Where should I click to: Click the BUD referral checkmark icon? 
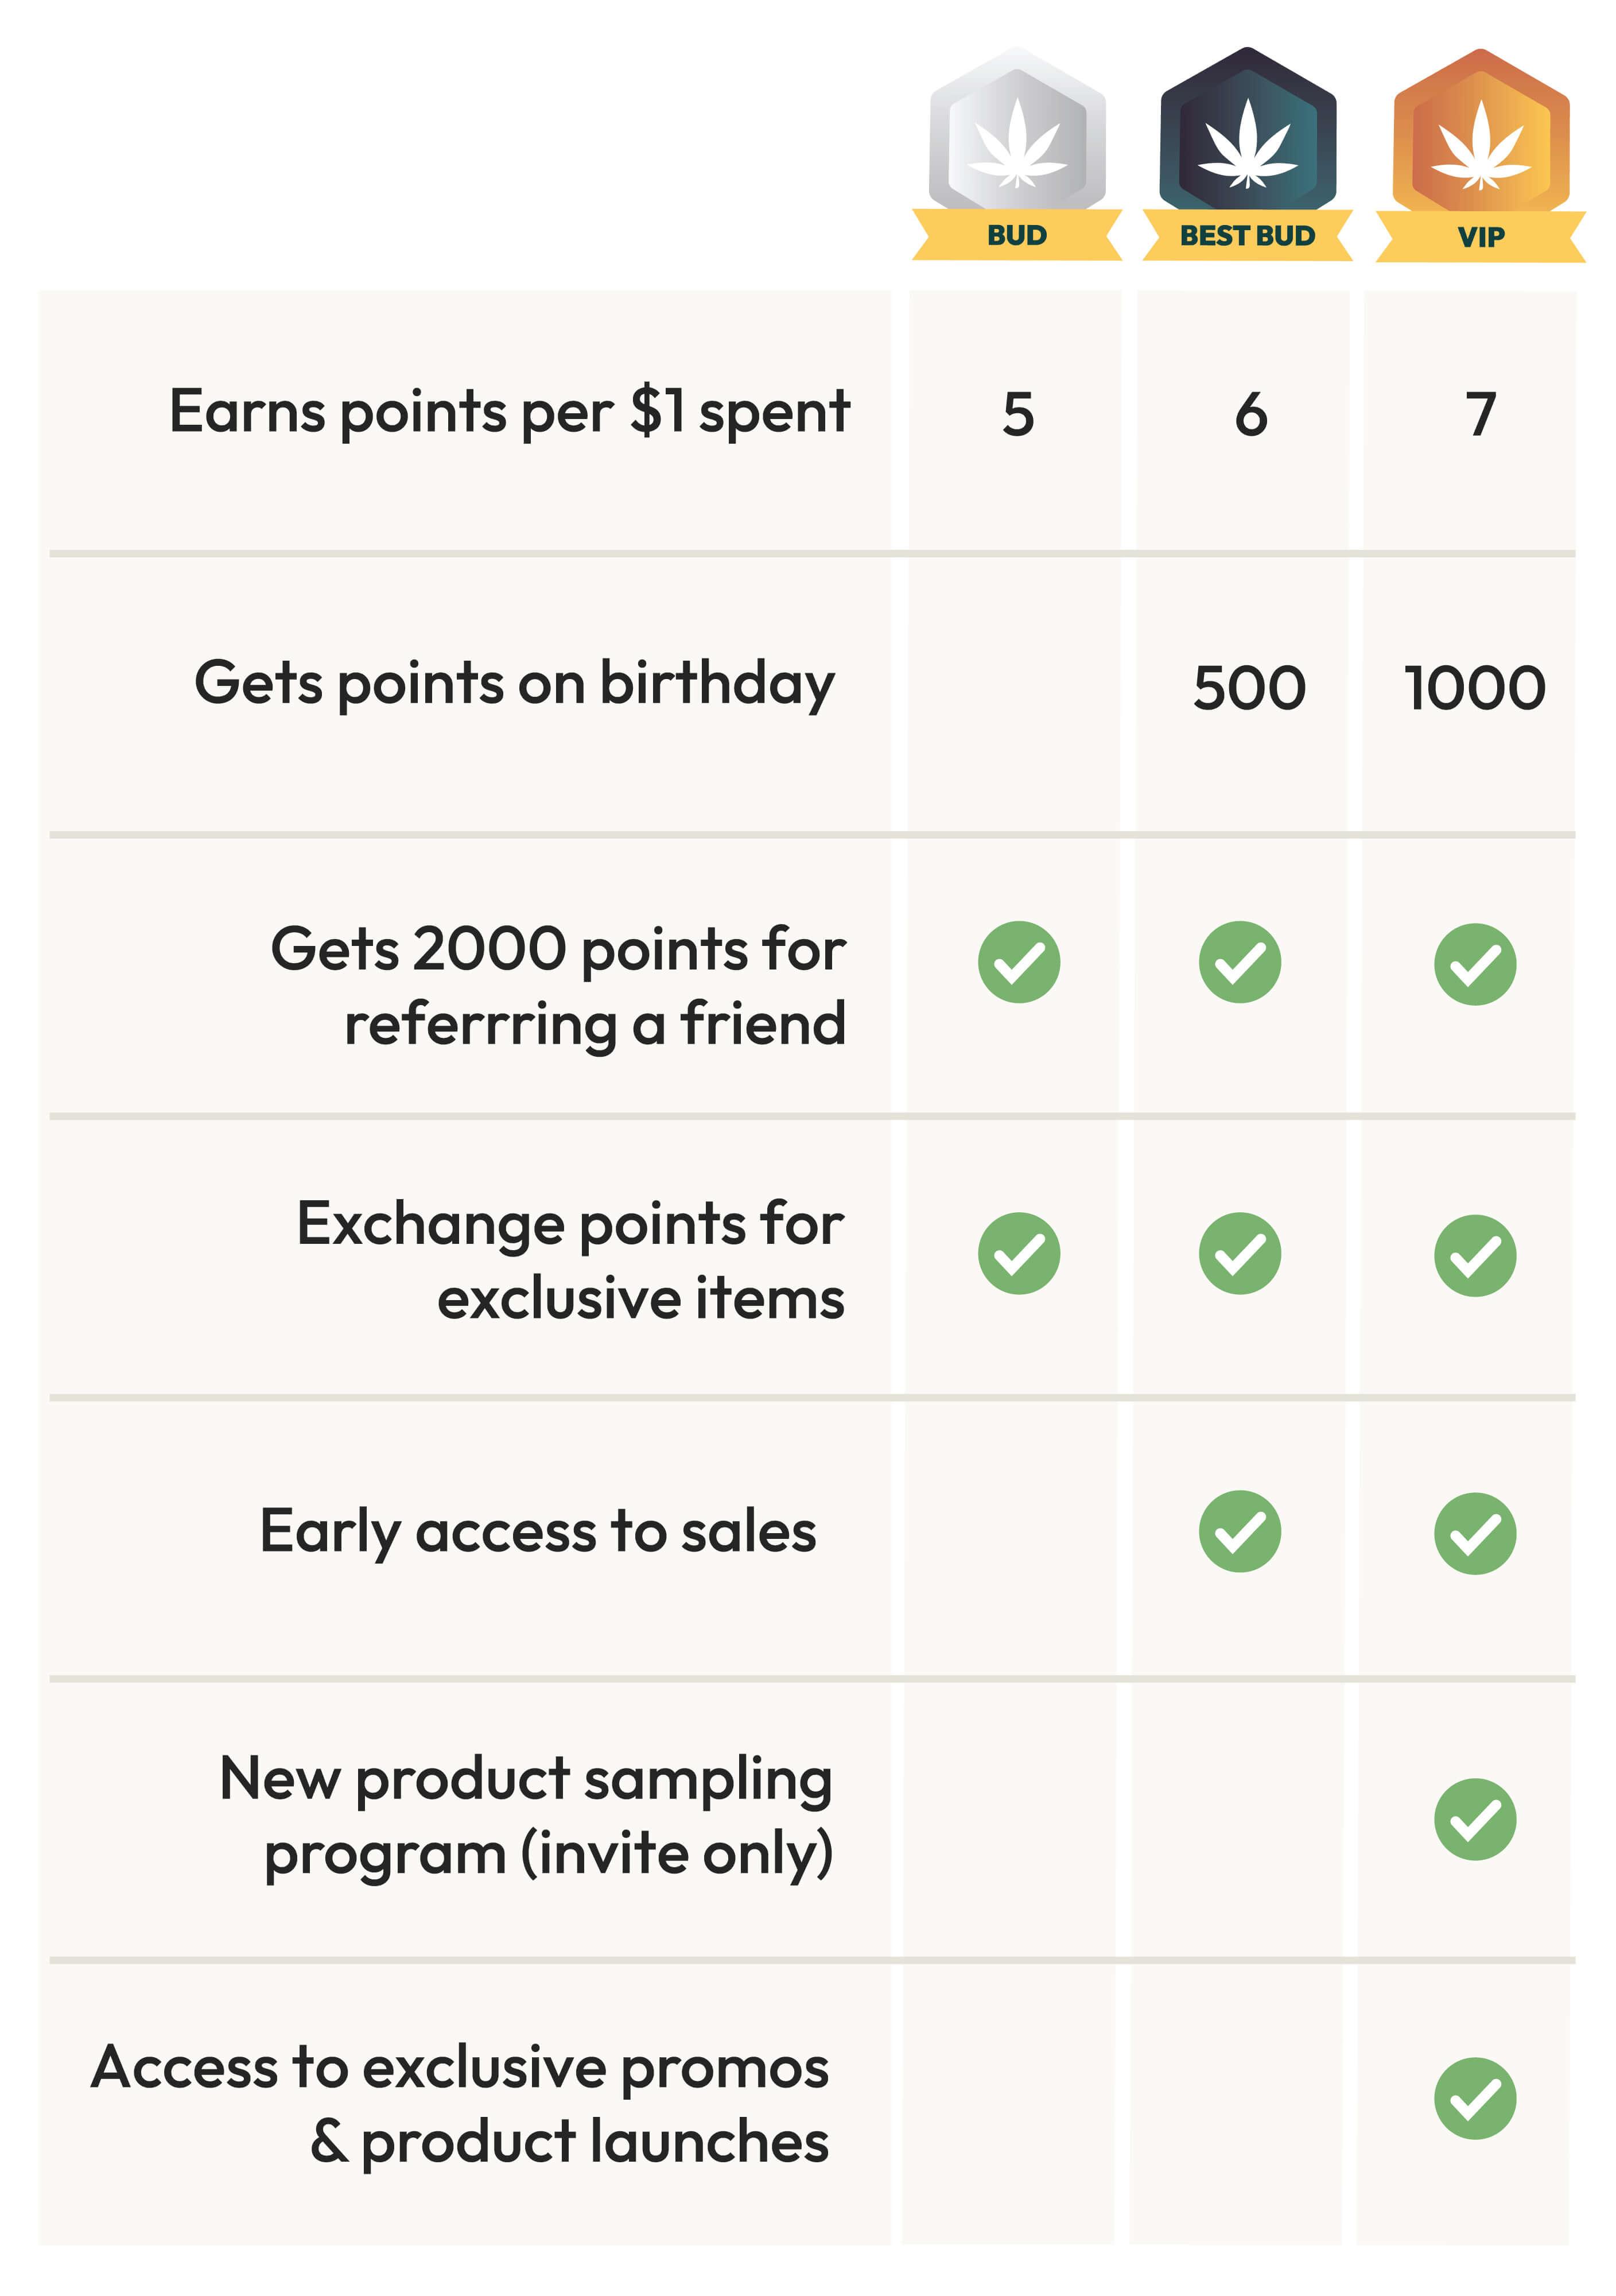1019,962
